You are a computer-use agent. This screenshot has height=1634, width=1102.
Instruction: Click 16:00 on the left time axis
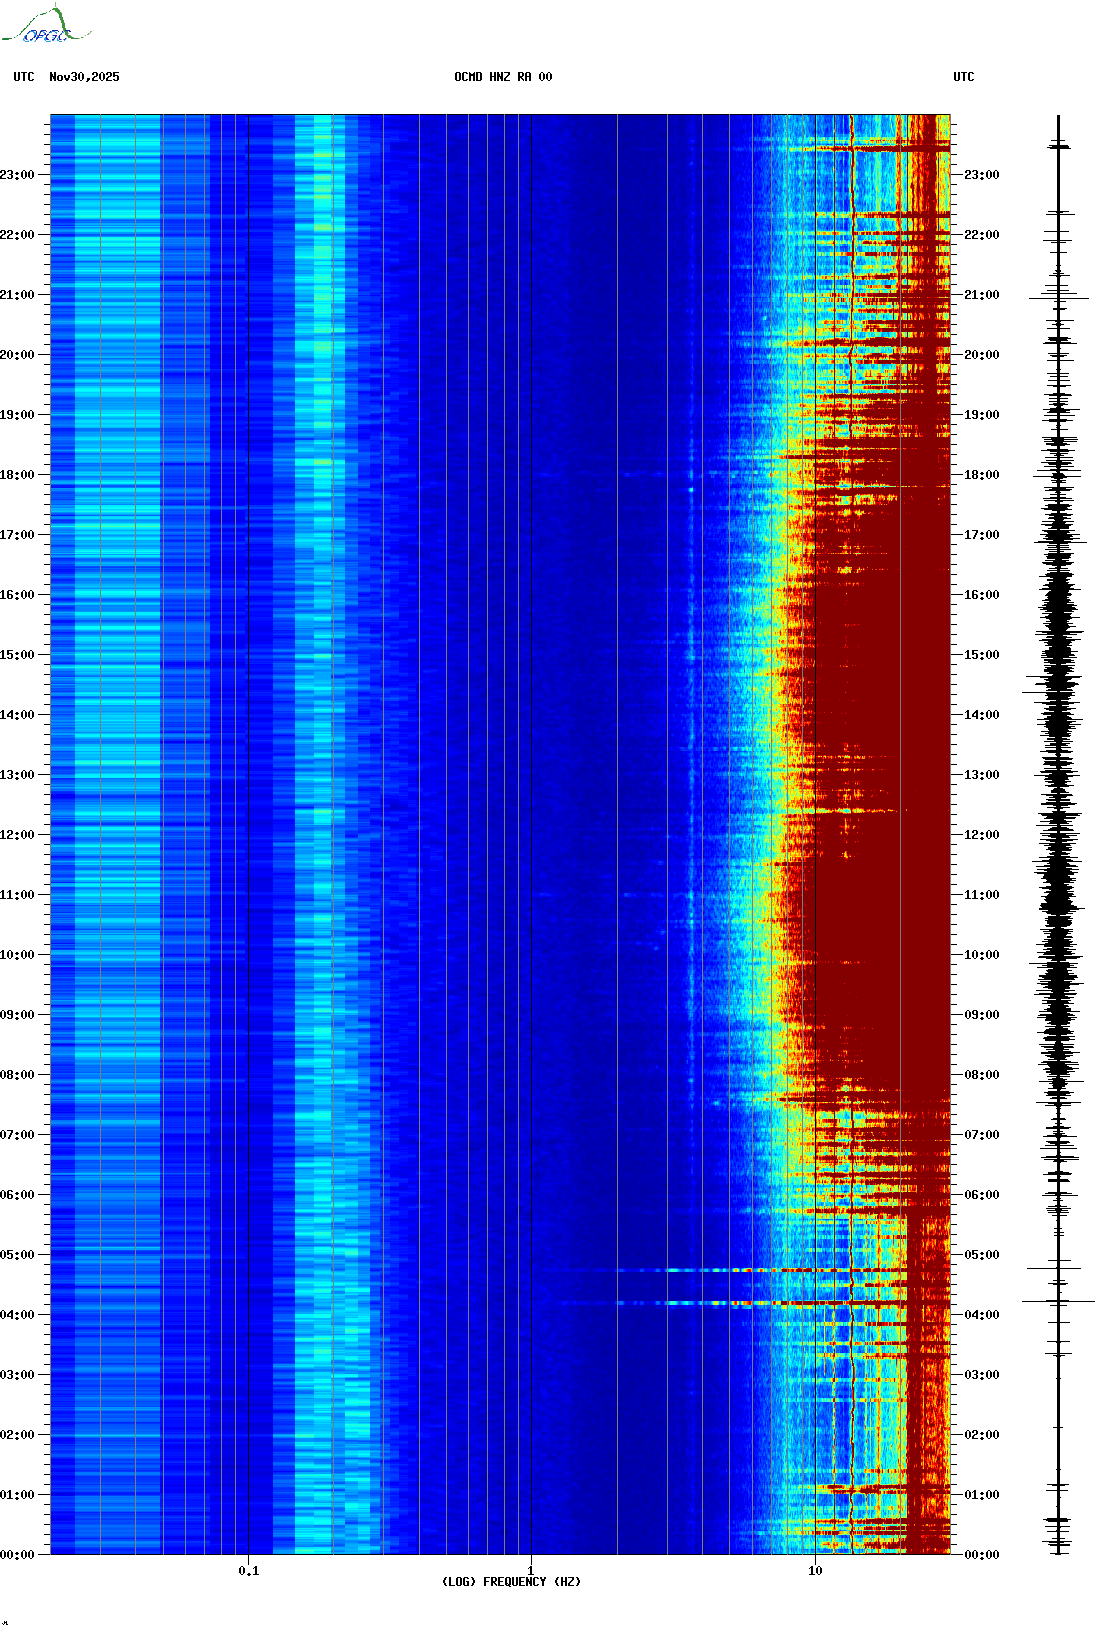coord(17,595)
